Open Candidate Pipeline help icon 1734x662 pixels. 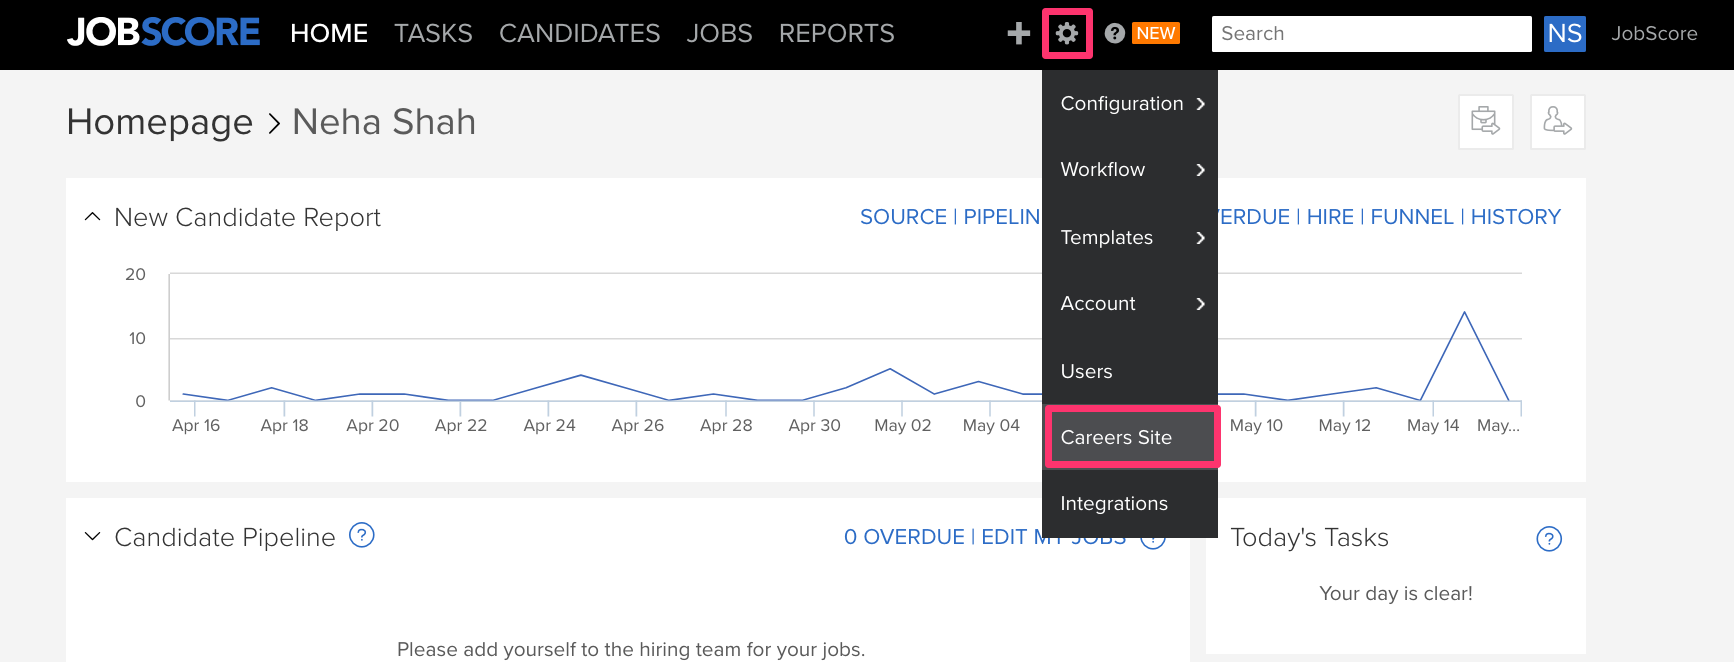pos(362,536)
